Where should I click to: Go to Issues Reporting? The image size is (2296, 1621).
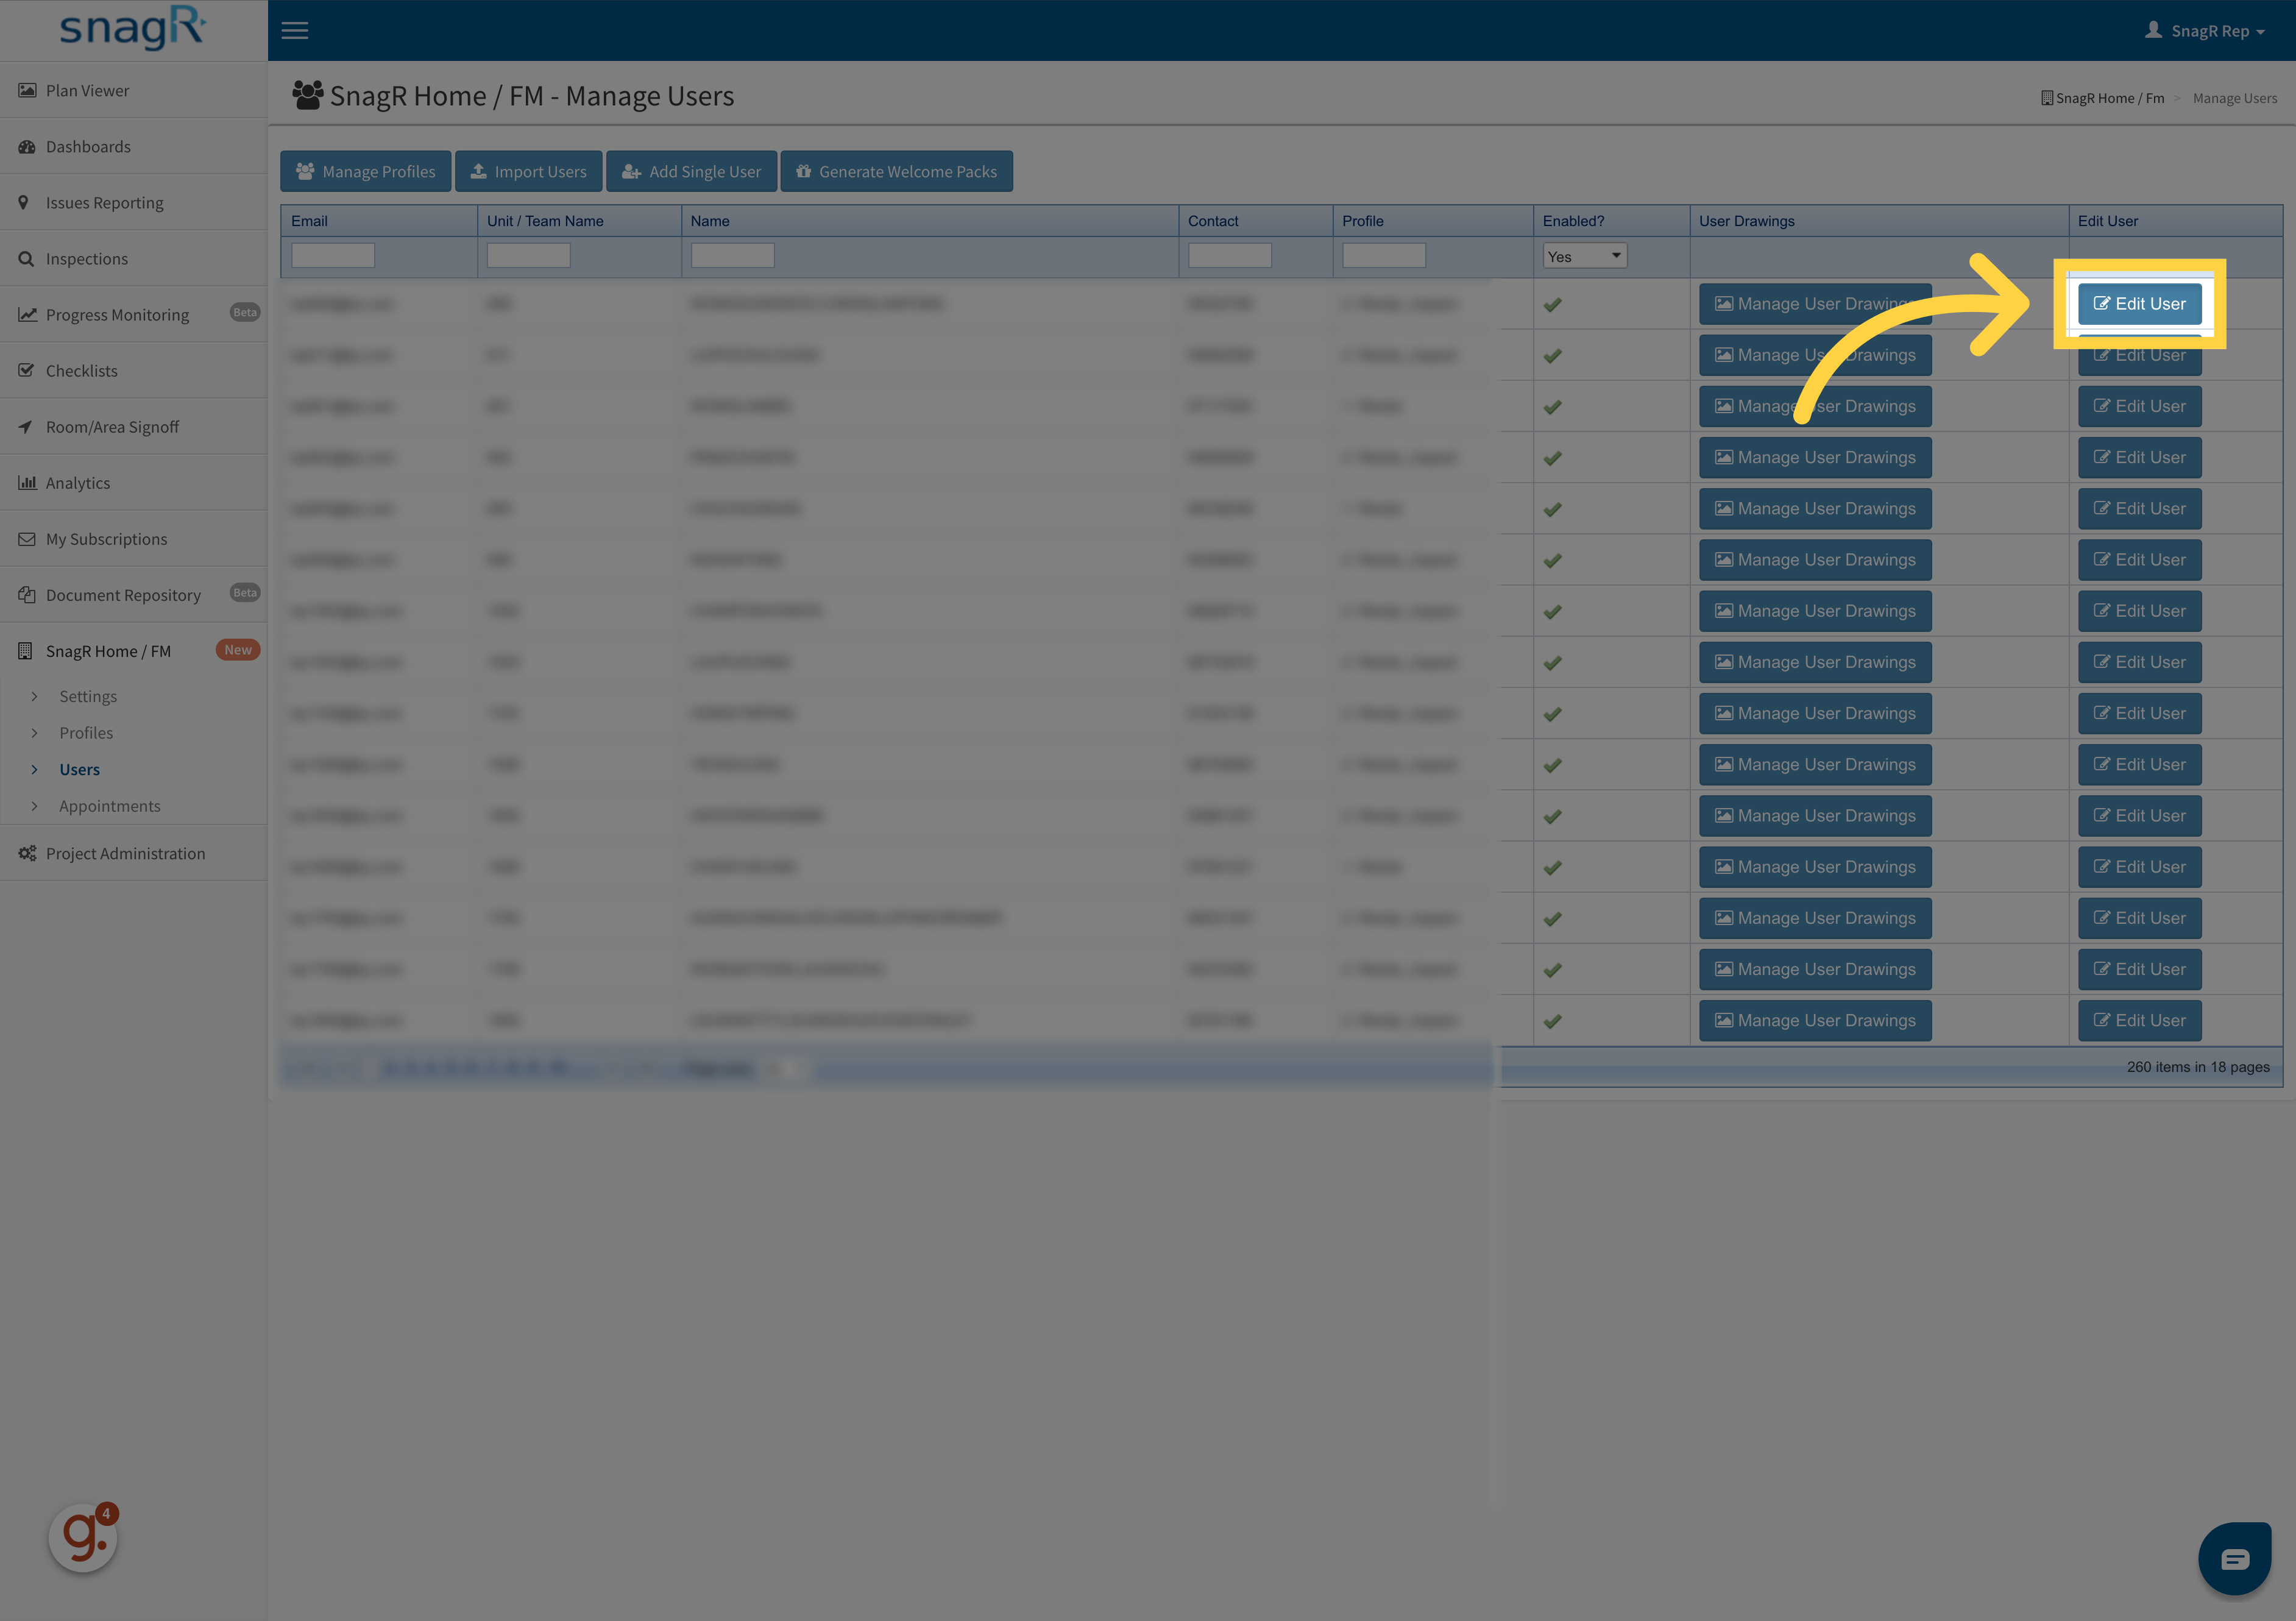[104, 203]
